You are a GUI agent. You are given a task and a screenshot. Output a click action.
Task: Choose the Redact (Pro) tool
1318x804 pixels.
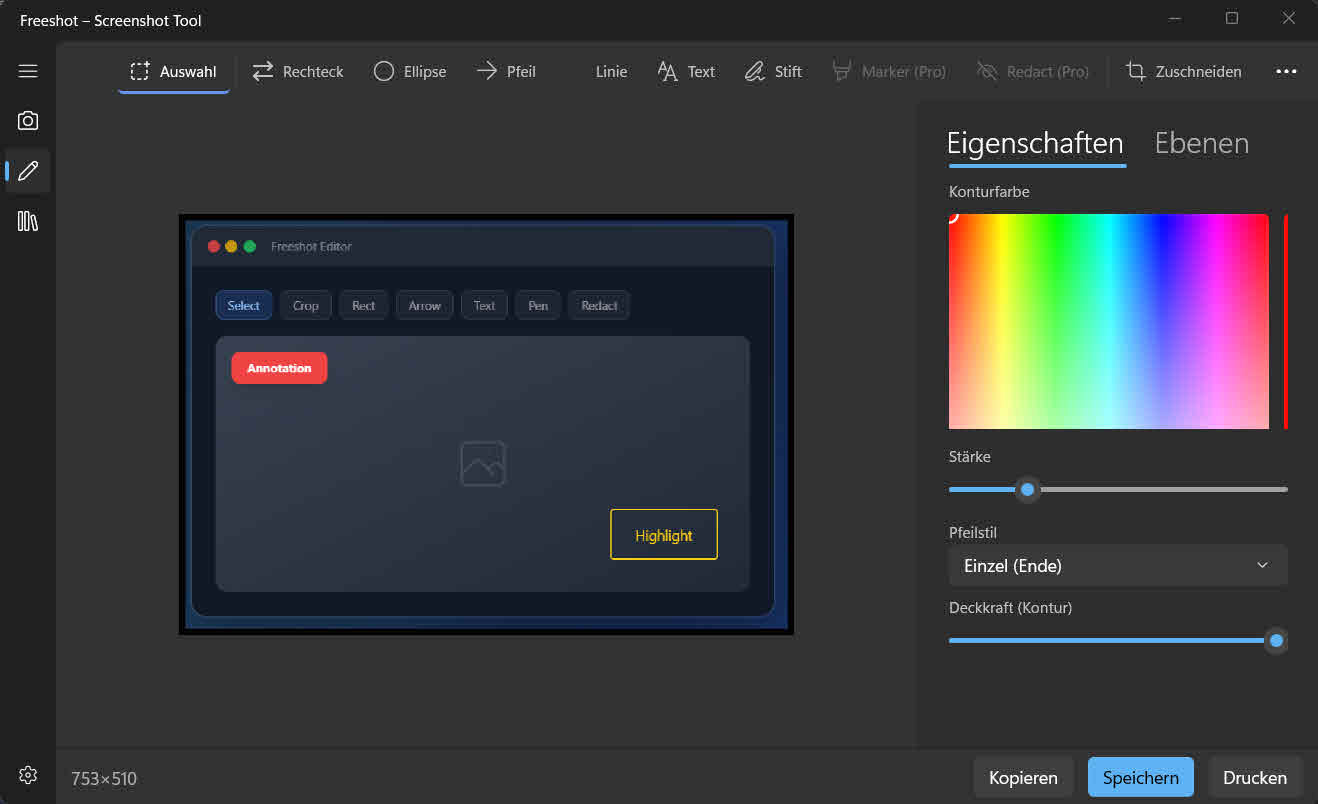(x=1033, y=71)
